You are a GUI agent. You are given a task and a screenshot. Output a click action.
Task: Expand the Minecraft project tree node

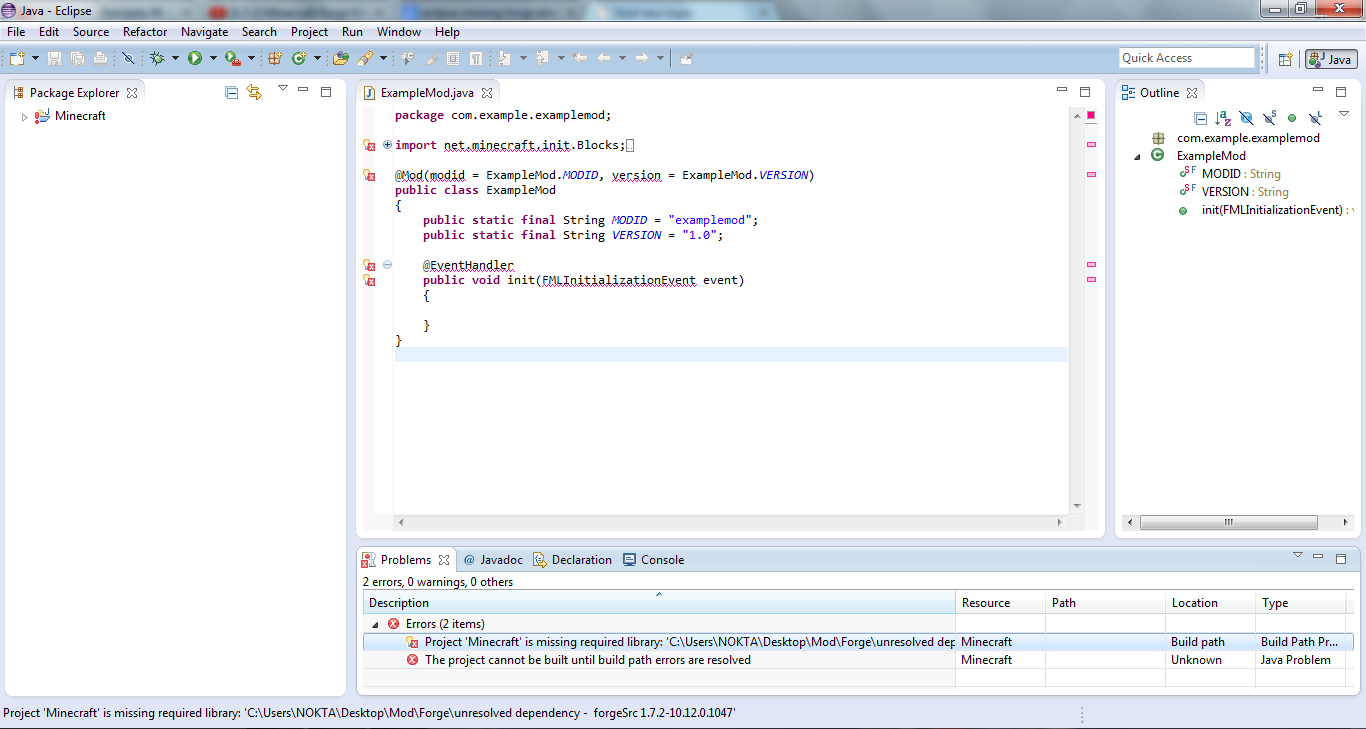click(x=25, y=117)
